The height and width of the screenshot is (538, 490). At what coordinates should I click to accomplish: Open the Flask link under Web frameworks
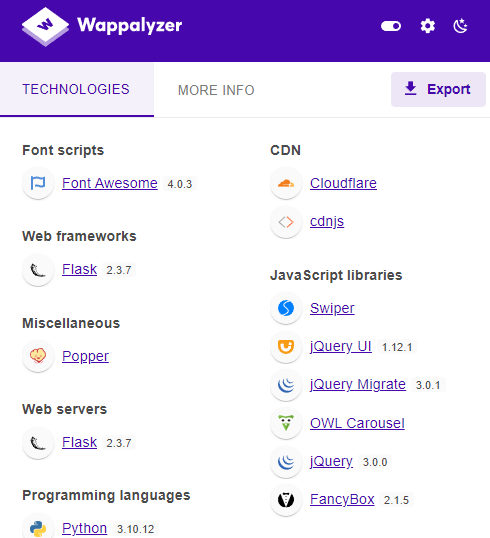coord(80,269)
